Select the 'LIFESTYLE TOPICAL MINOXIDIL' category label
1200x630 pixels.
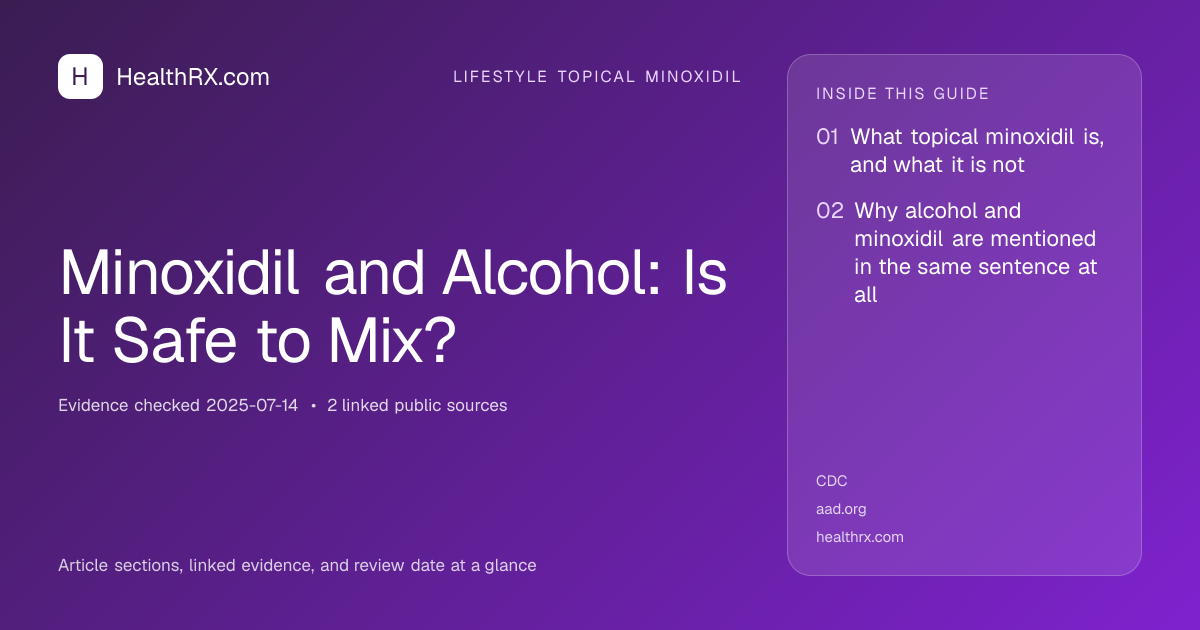(597, 77)
